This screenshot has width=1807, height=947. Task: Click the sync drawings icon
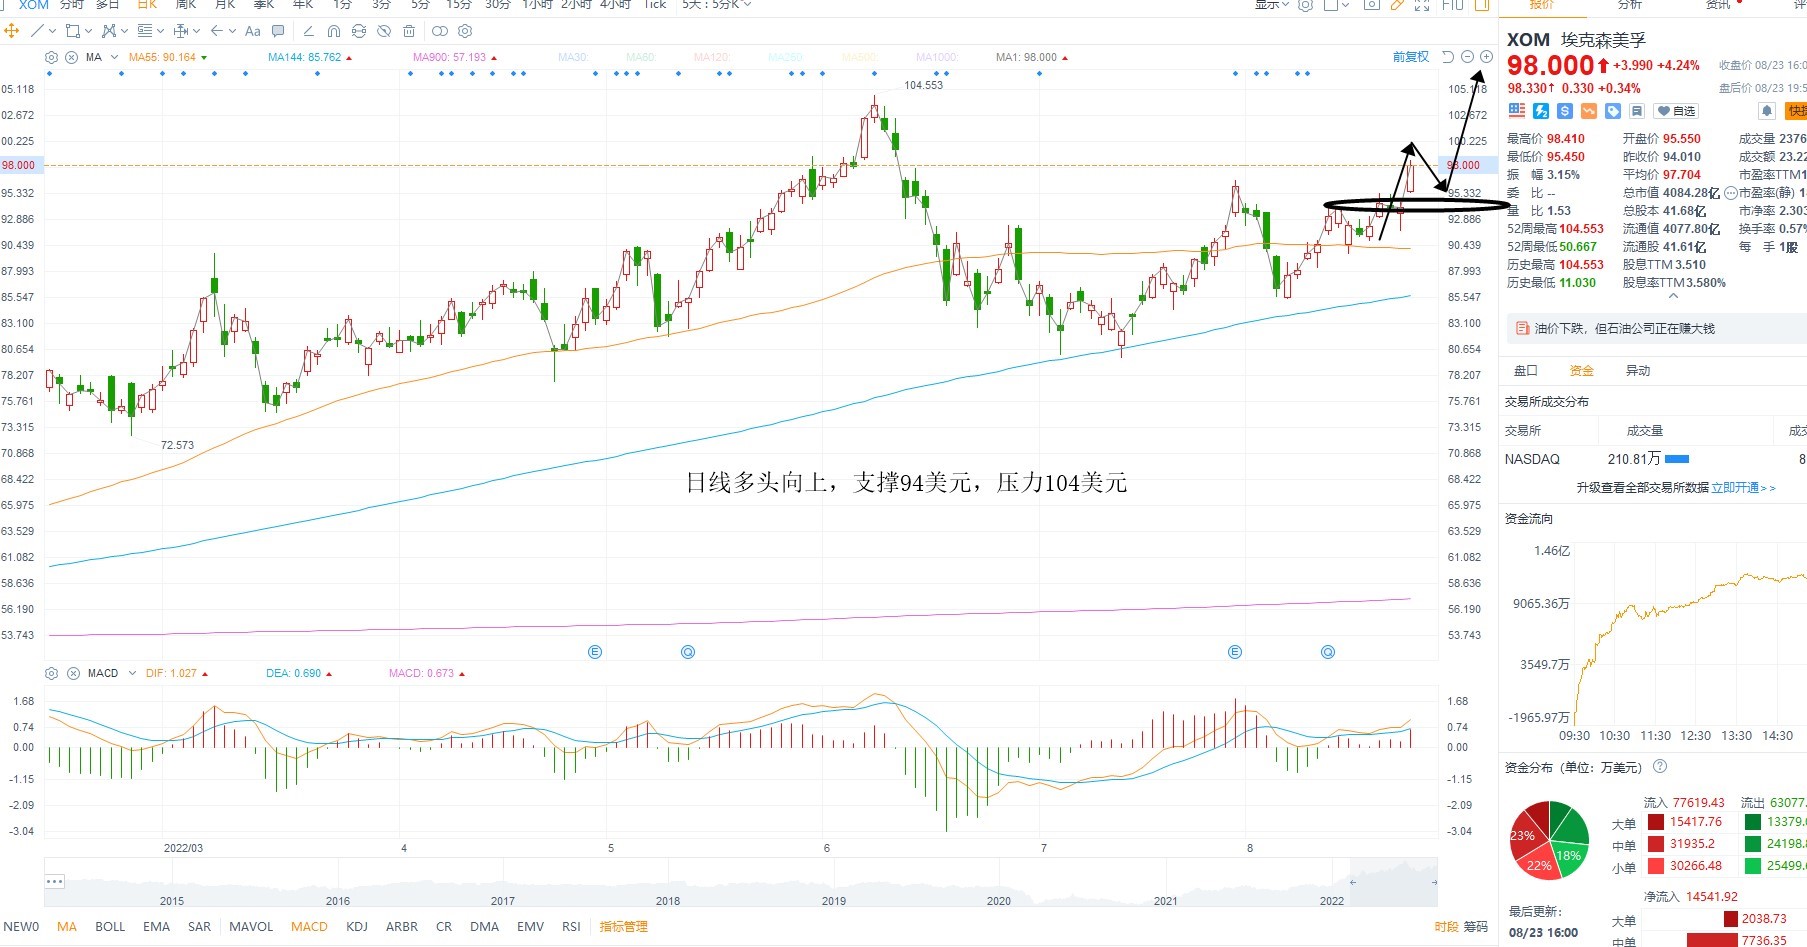tap(359, 31)
